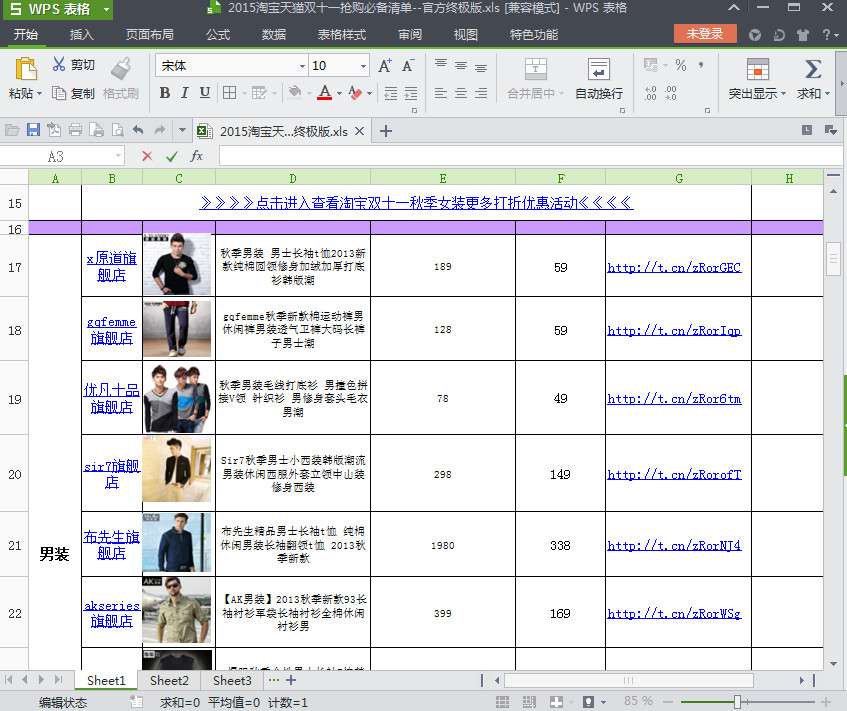Select the Format Painter (格式刷) tool
This screenshot has width=847, height=711.
pos(121,68)
